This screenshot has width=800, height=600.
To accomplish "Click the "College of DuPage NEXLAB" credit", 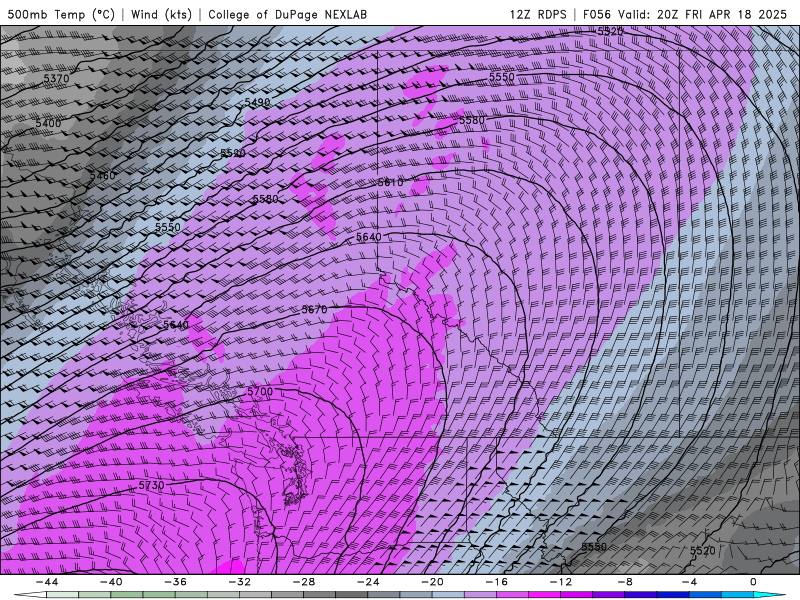I will [288, 14].
